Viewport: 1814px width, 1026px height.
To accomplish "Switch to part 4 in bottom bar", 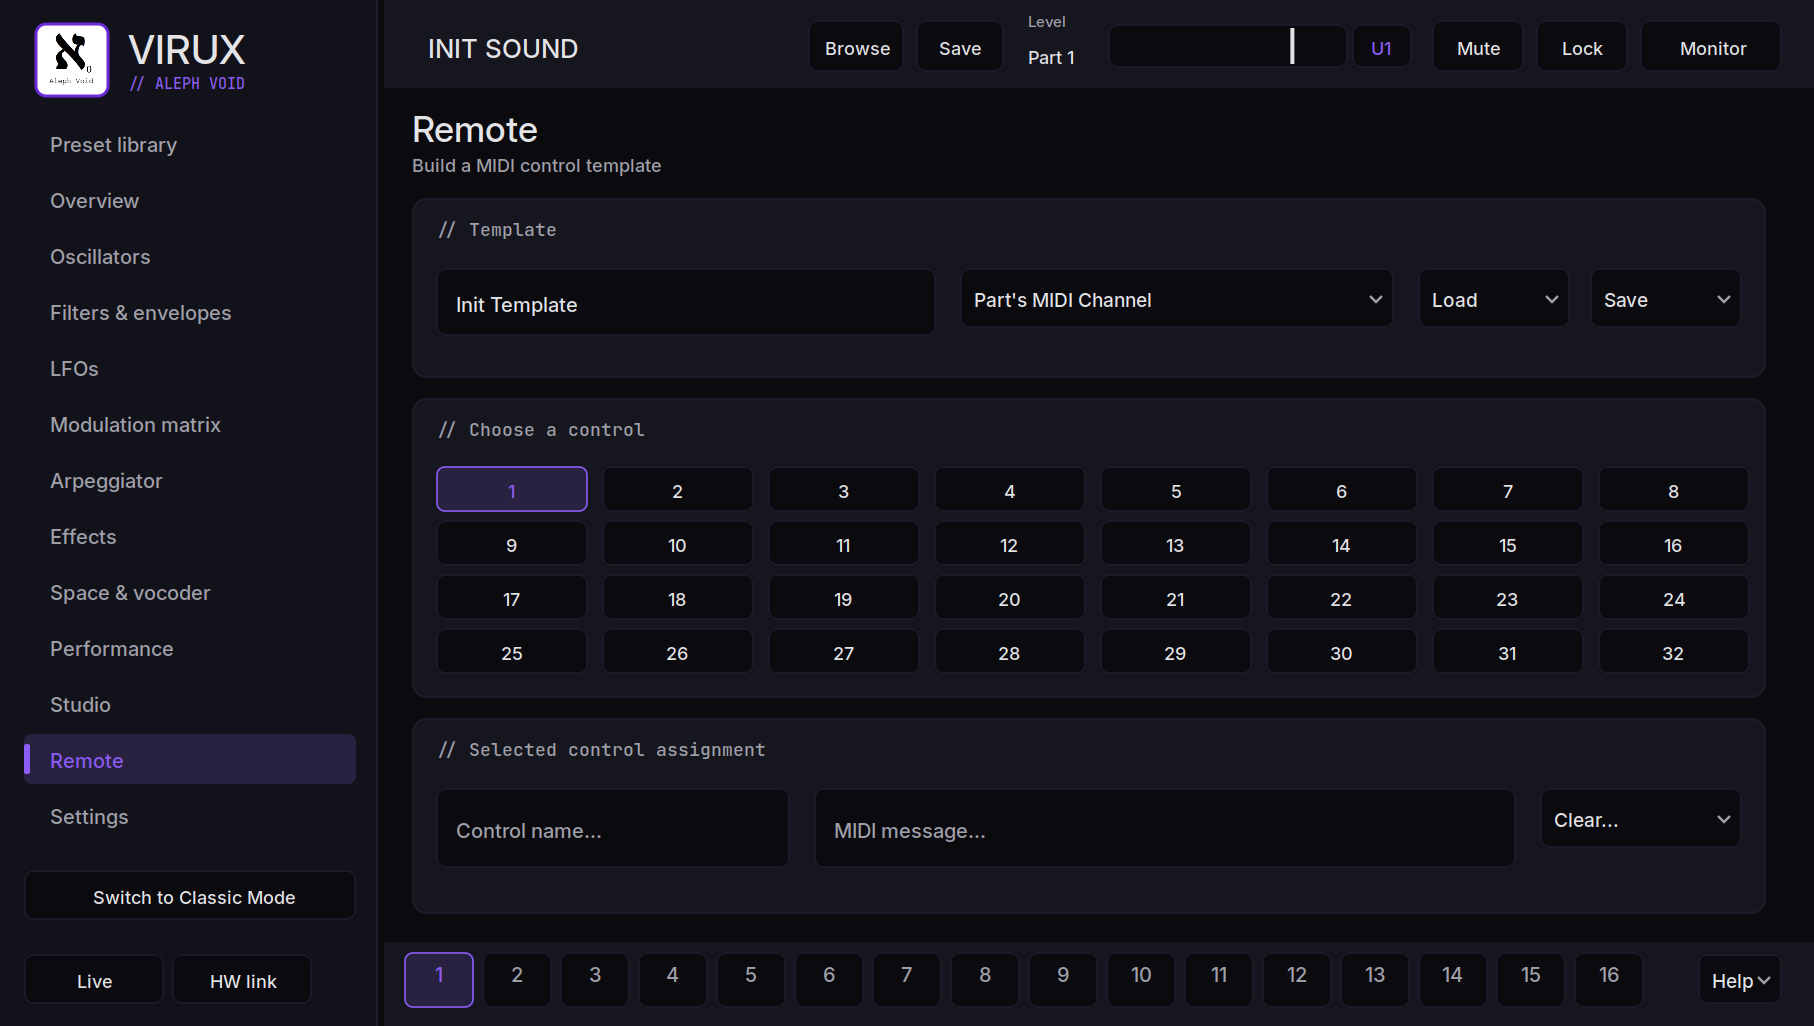I will (x=673, y=979).
